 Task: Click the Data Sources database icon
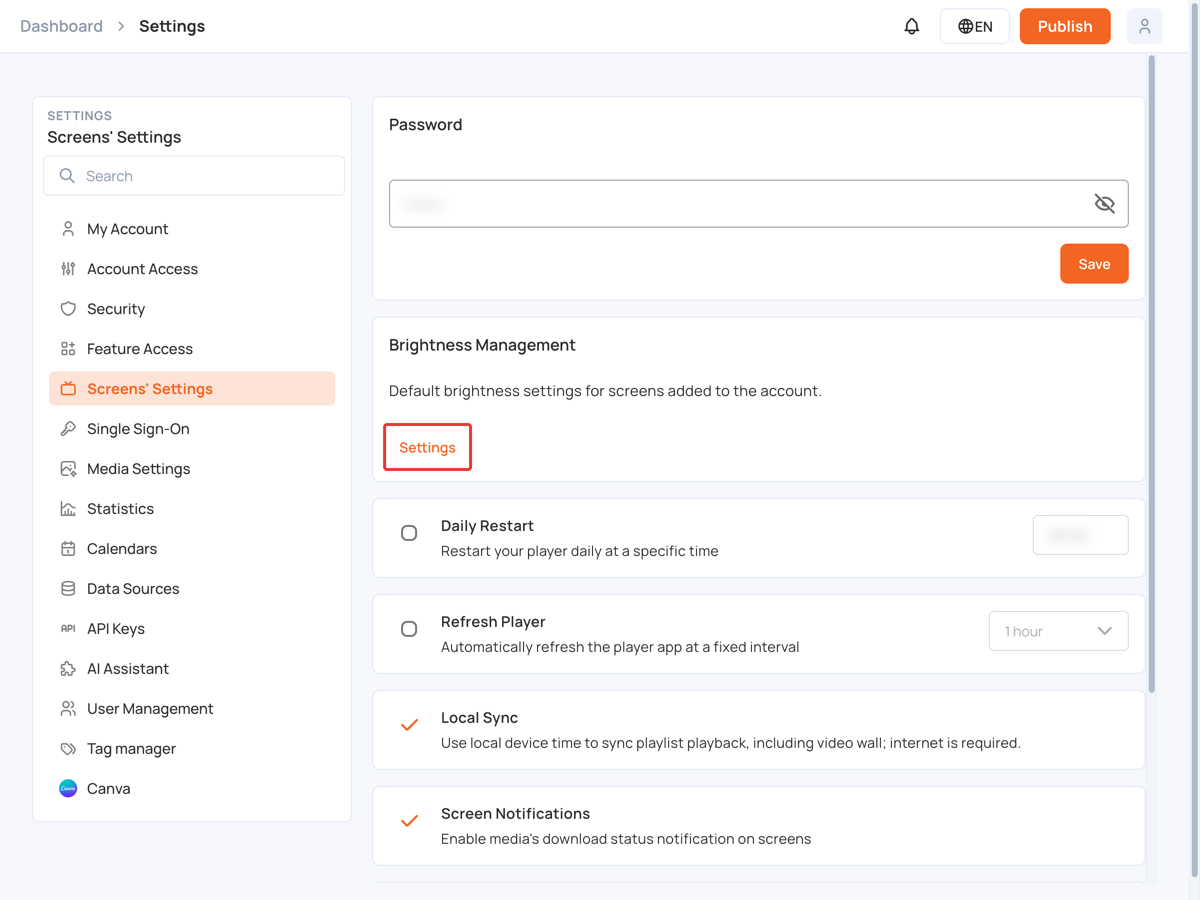68,589
